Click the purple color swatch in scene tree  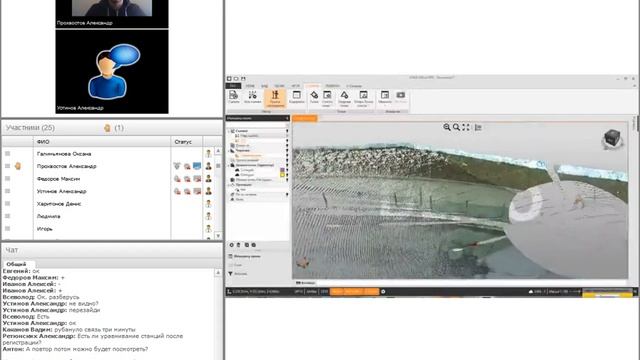point(282,170)
